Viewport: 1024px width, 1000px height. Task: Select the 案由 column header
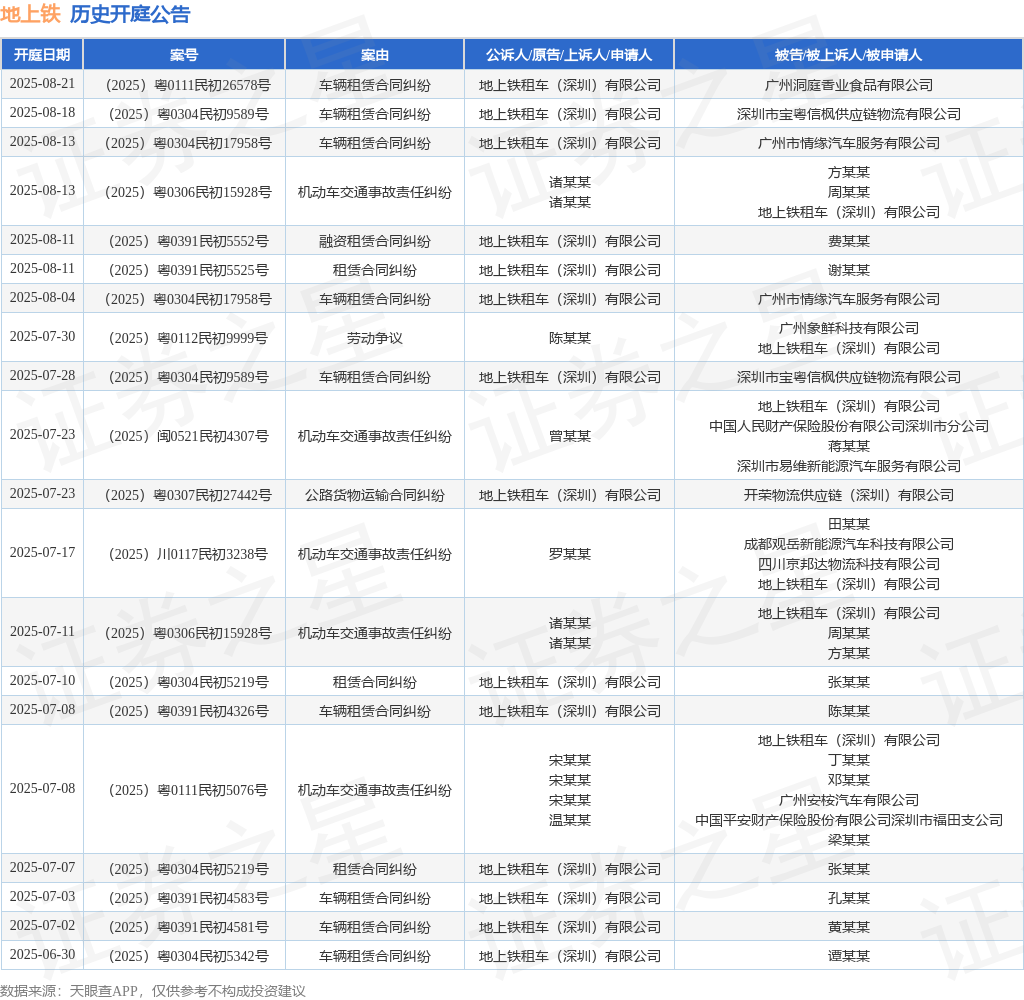pyautogui.click(x=374, y=55)
